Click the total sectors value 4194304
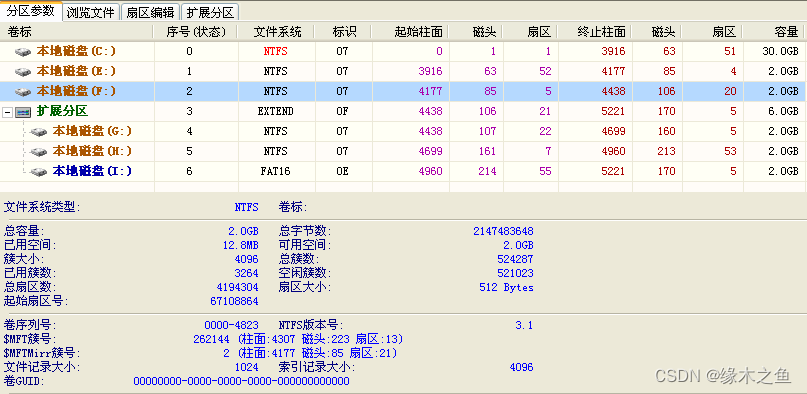Image resolution: width=807 pixels, height=394 pixels. click(237, 287)
